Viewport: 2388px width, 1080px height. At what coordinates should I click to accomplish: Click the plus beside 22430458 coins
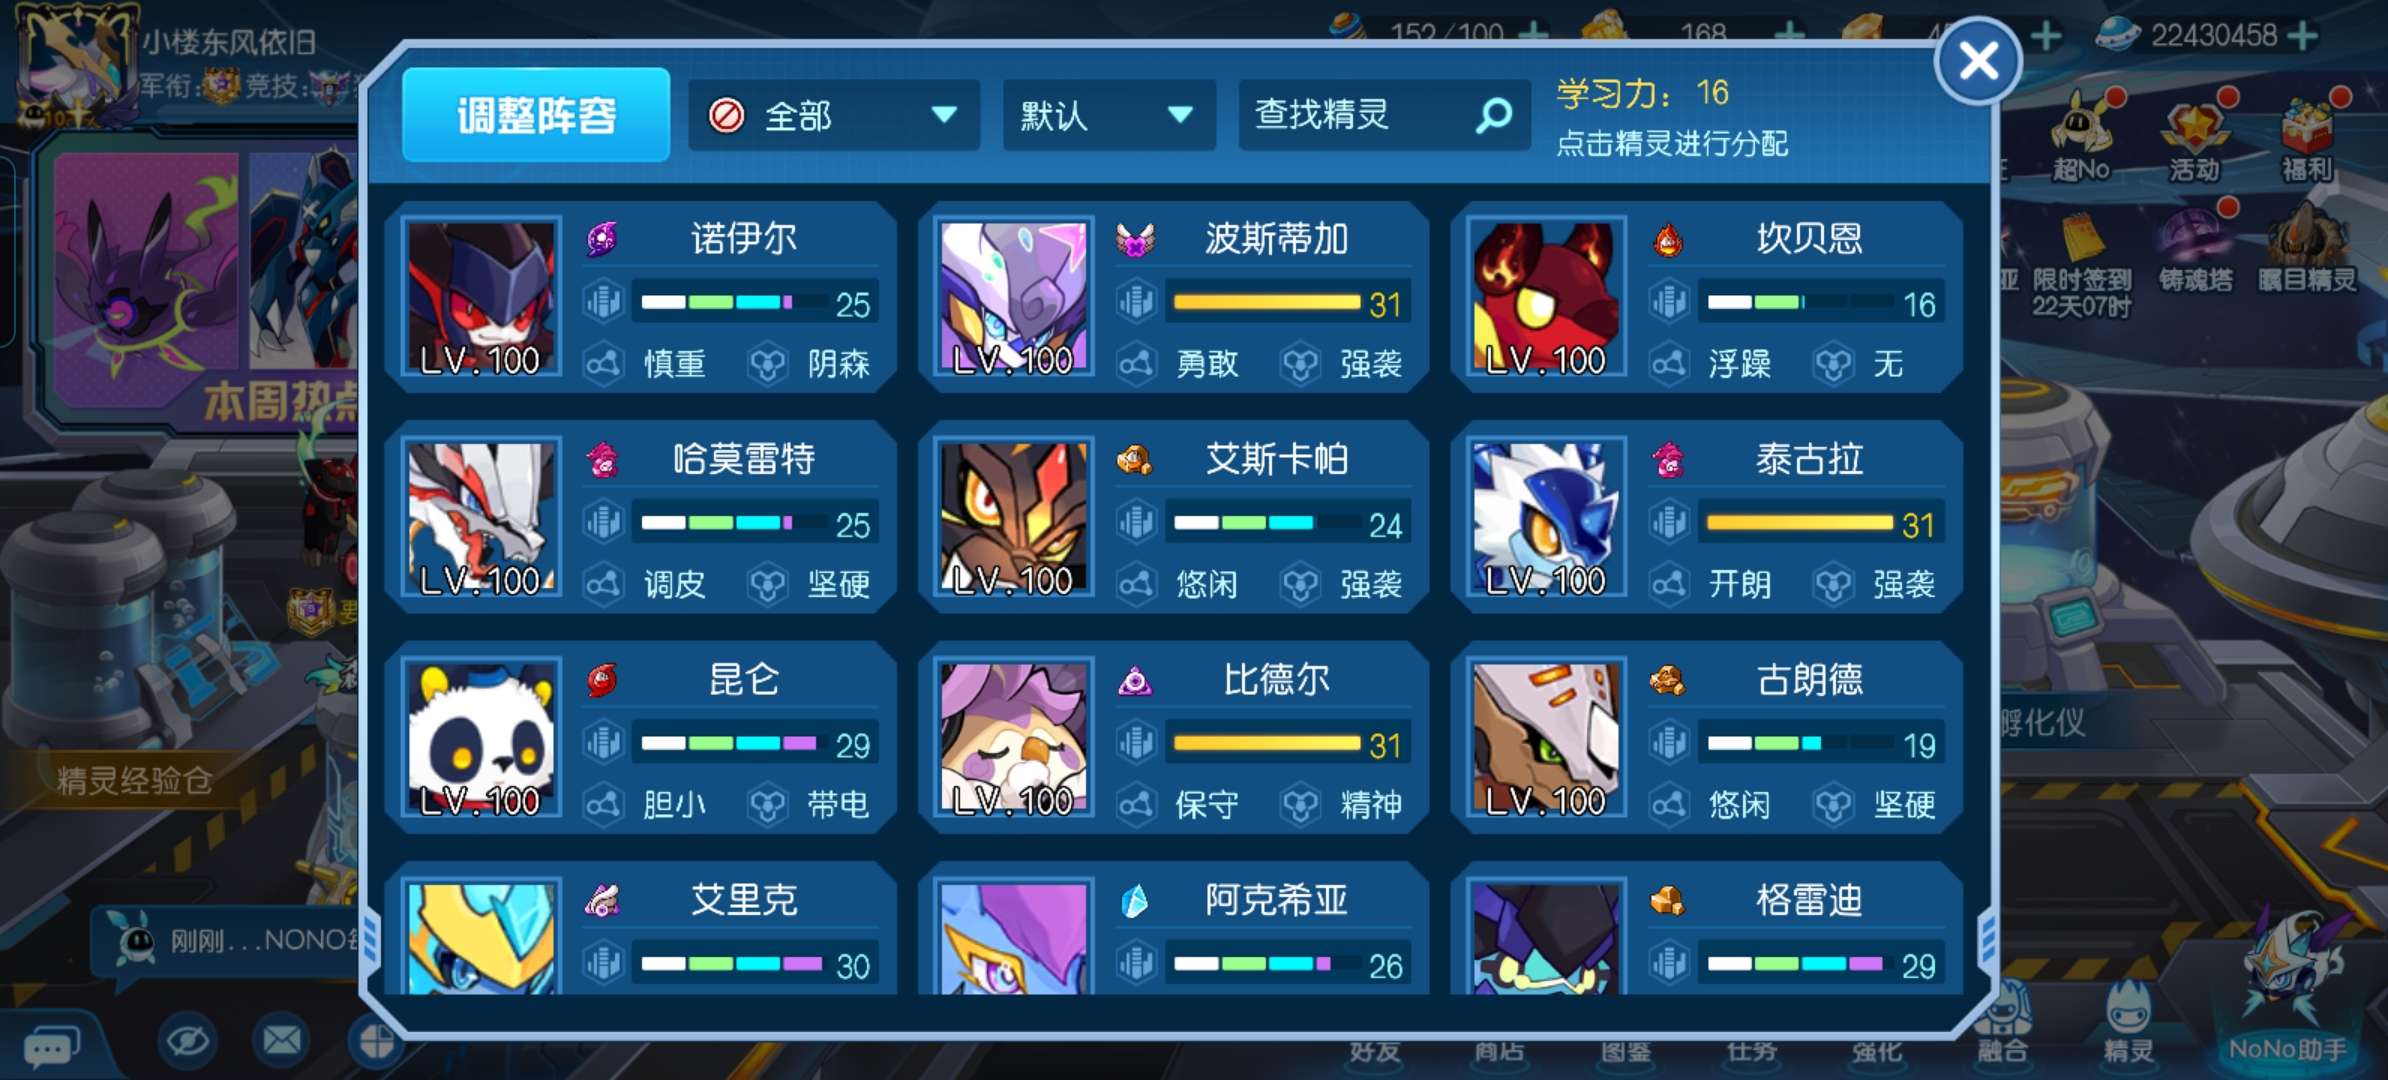(x=2303, y=36)
